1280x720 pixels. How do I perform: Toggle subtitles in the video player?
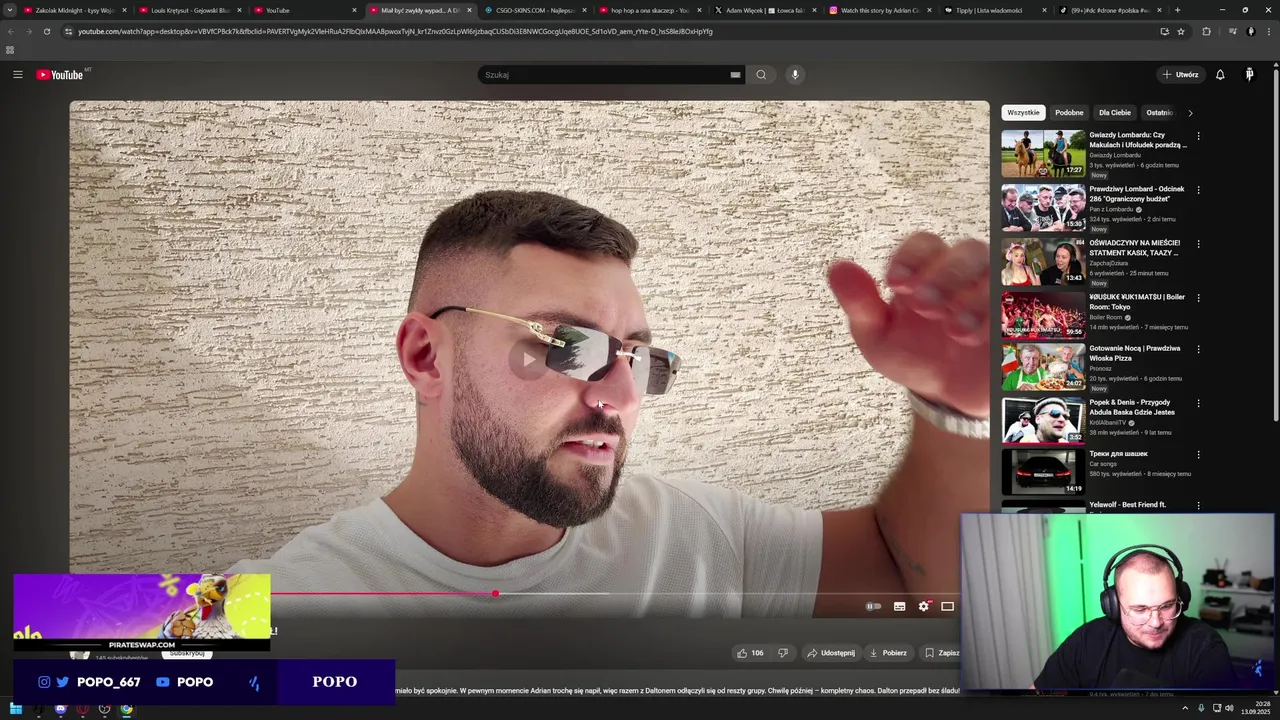pyautogui.click(x=899, y=606)
